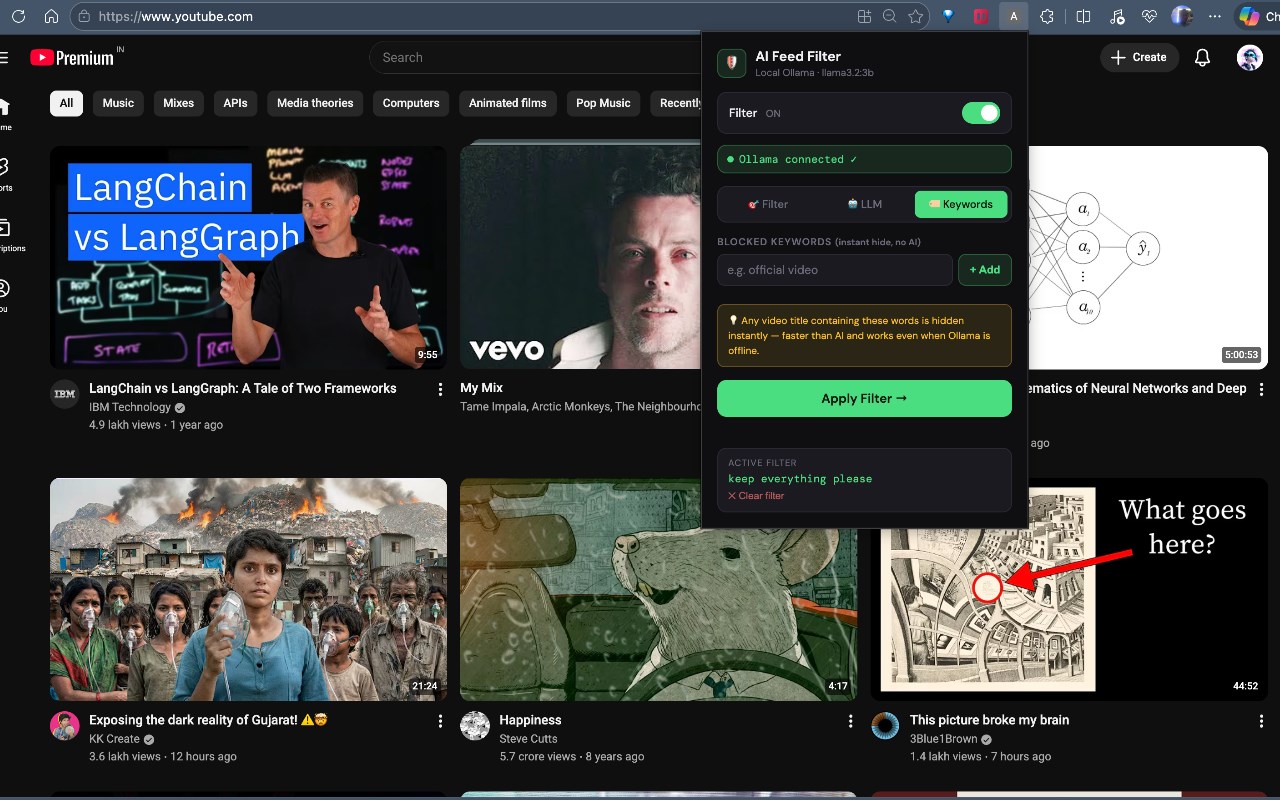Image resolution: width=1280 pixels, height=800 pixels.
Task: Reload the page with the refresh icon
Action: (18, 16)
